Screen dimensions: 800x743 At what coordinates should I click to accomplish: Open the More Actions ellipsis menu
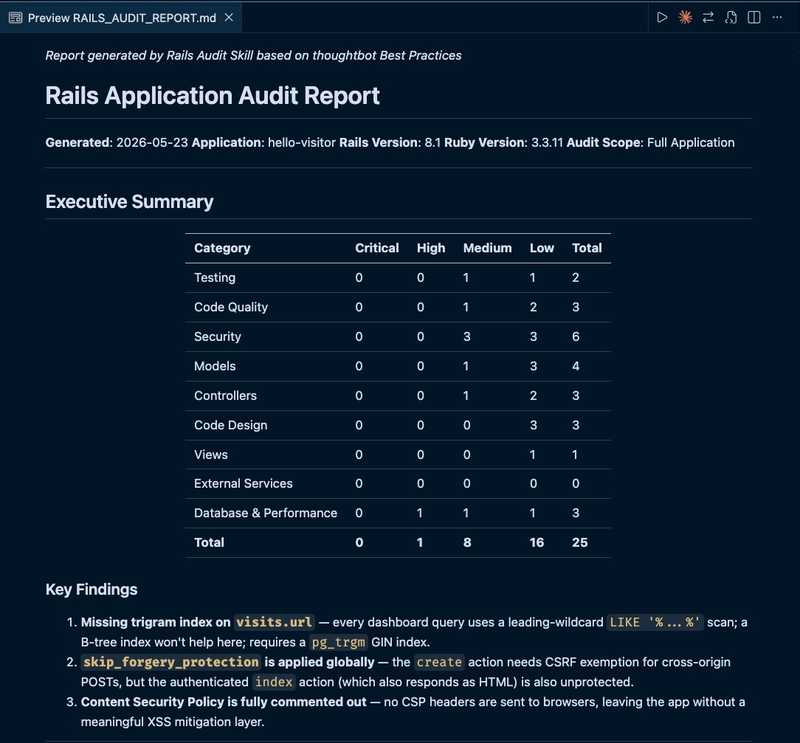click(x=777, y=17)
